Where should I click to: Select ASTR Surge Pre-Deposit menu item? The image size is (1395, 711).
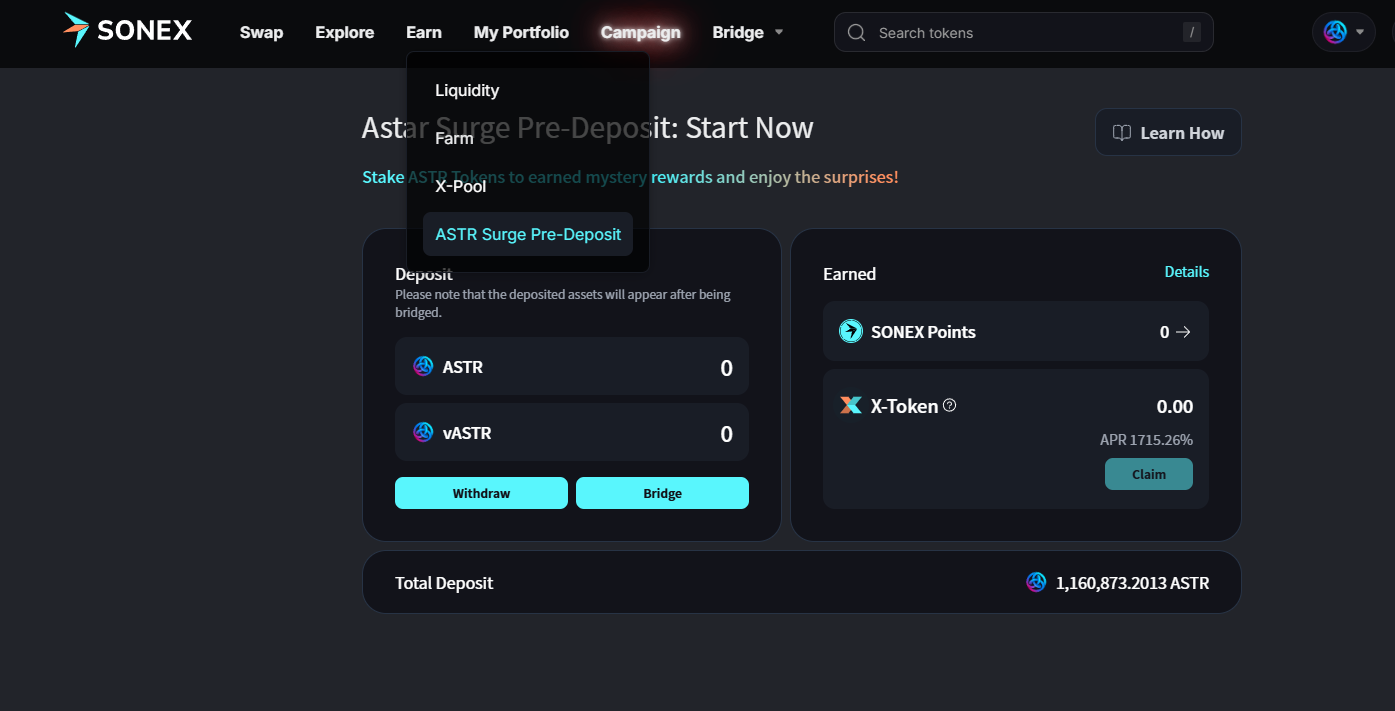[x=528, y=234]
